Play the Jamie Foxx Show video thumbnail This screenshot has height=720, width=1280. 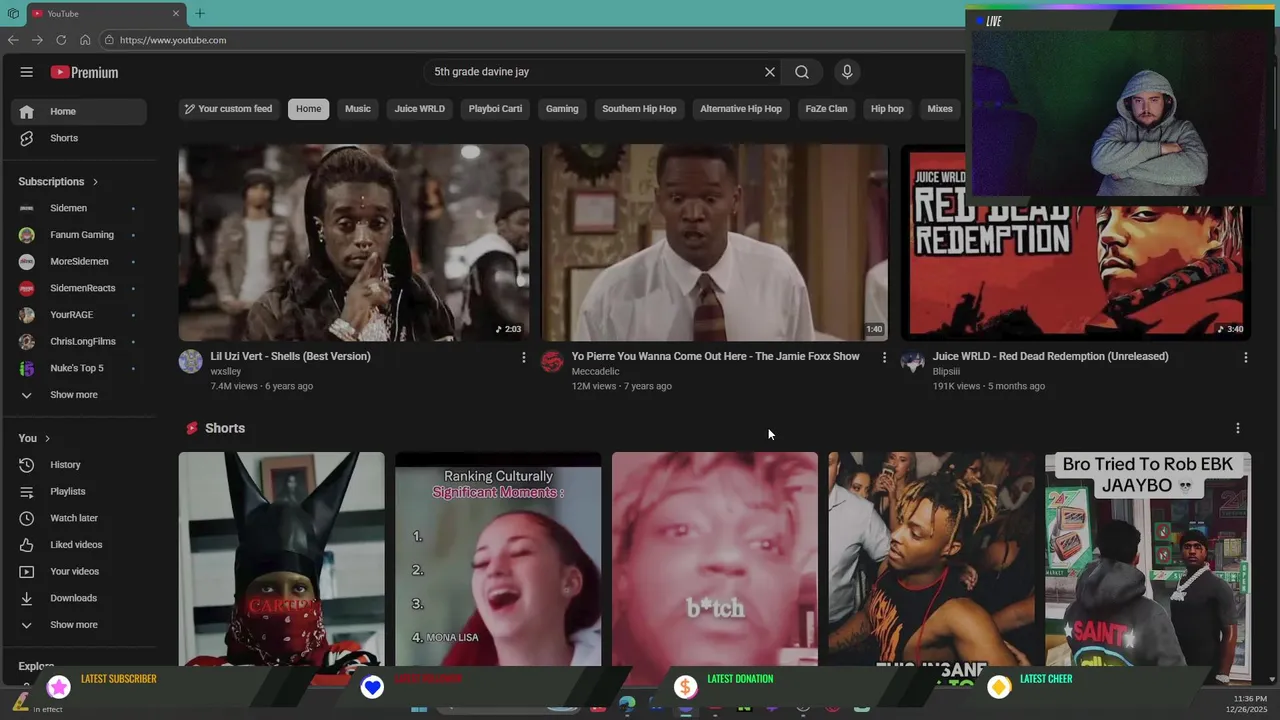[x=715, y=242]
